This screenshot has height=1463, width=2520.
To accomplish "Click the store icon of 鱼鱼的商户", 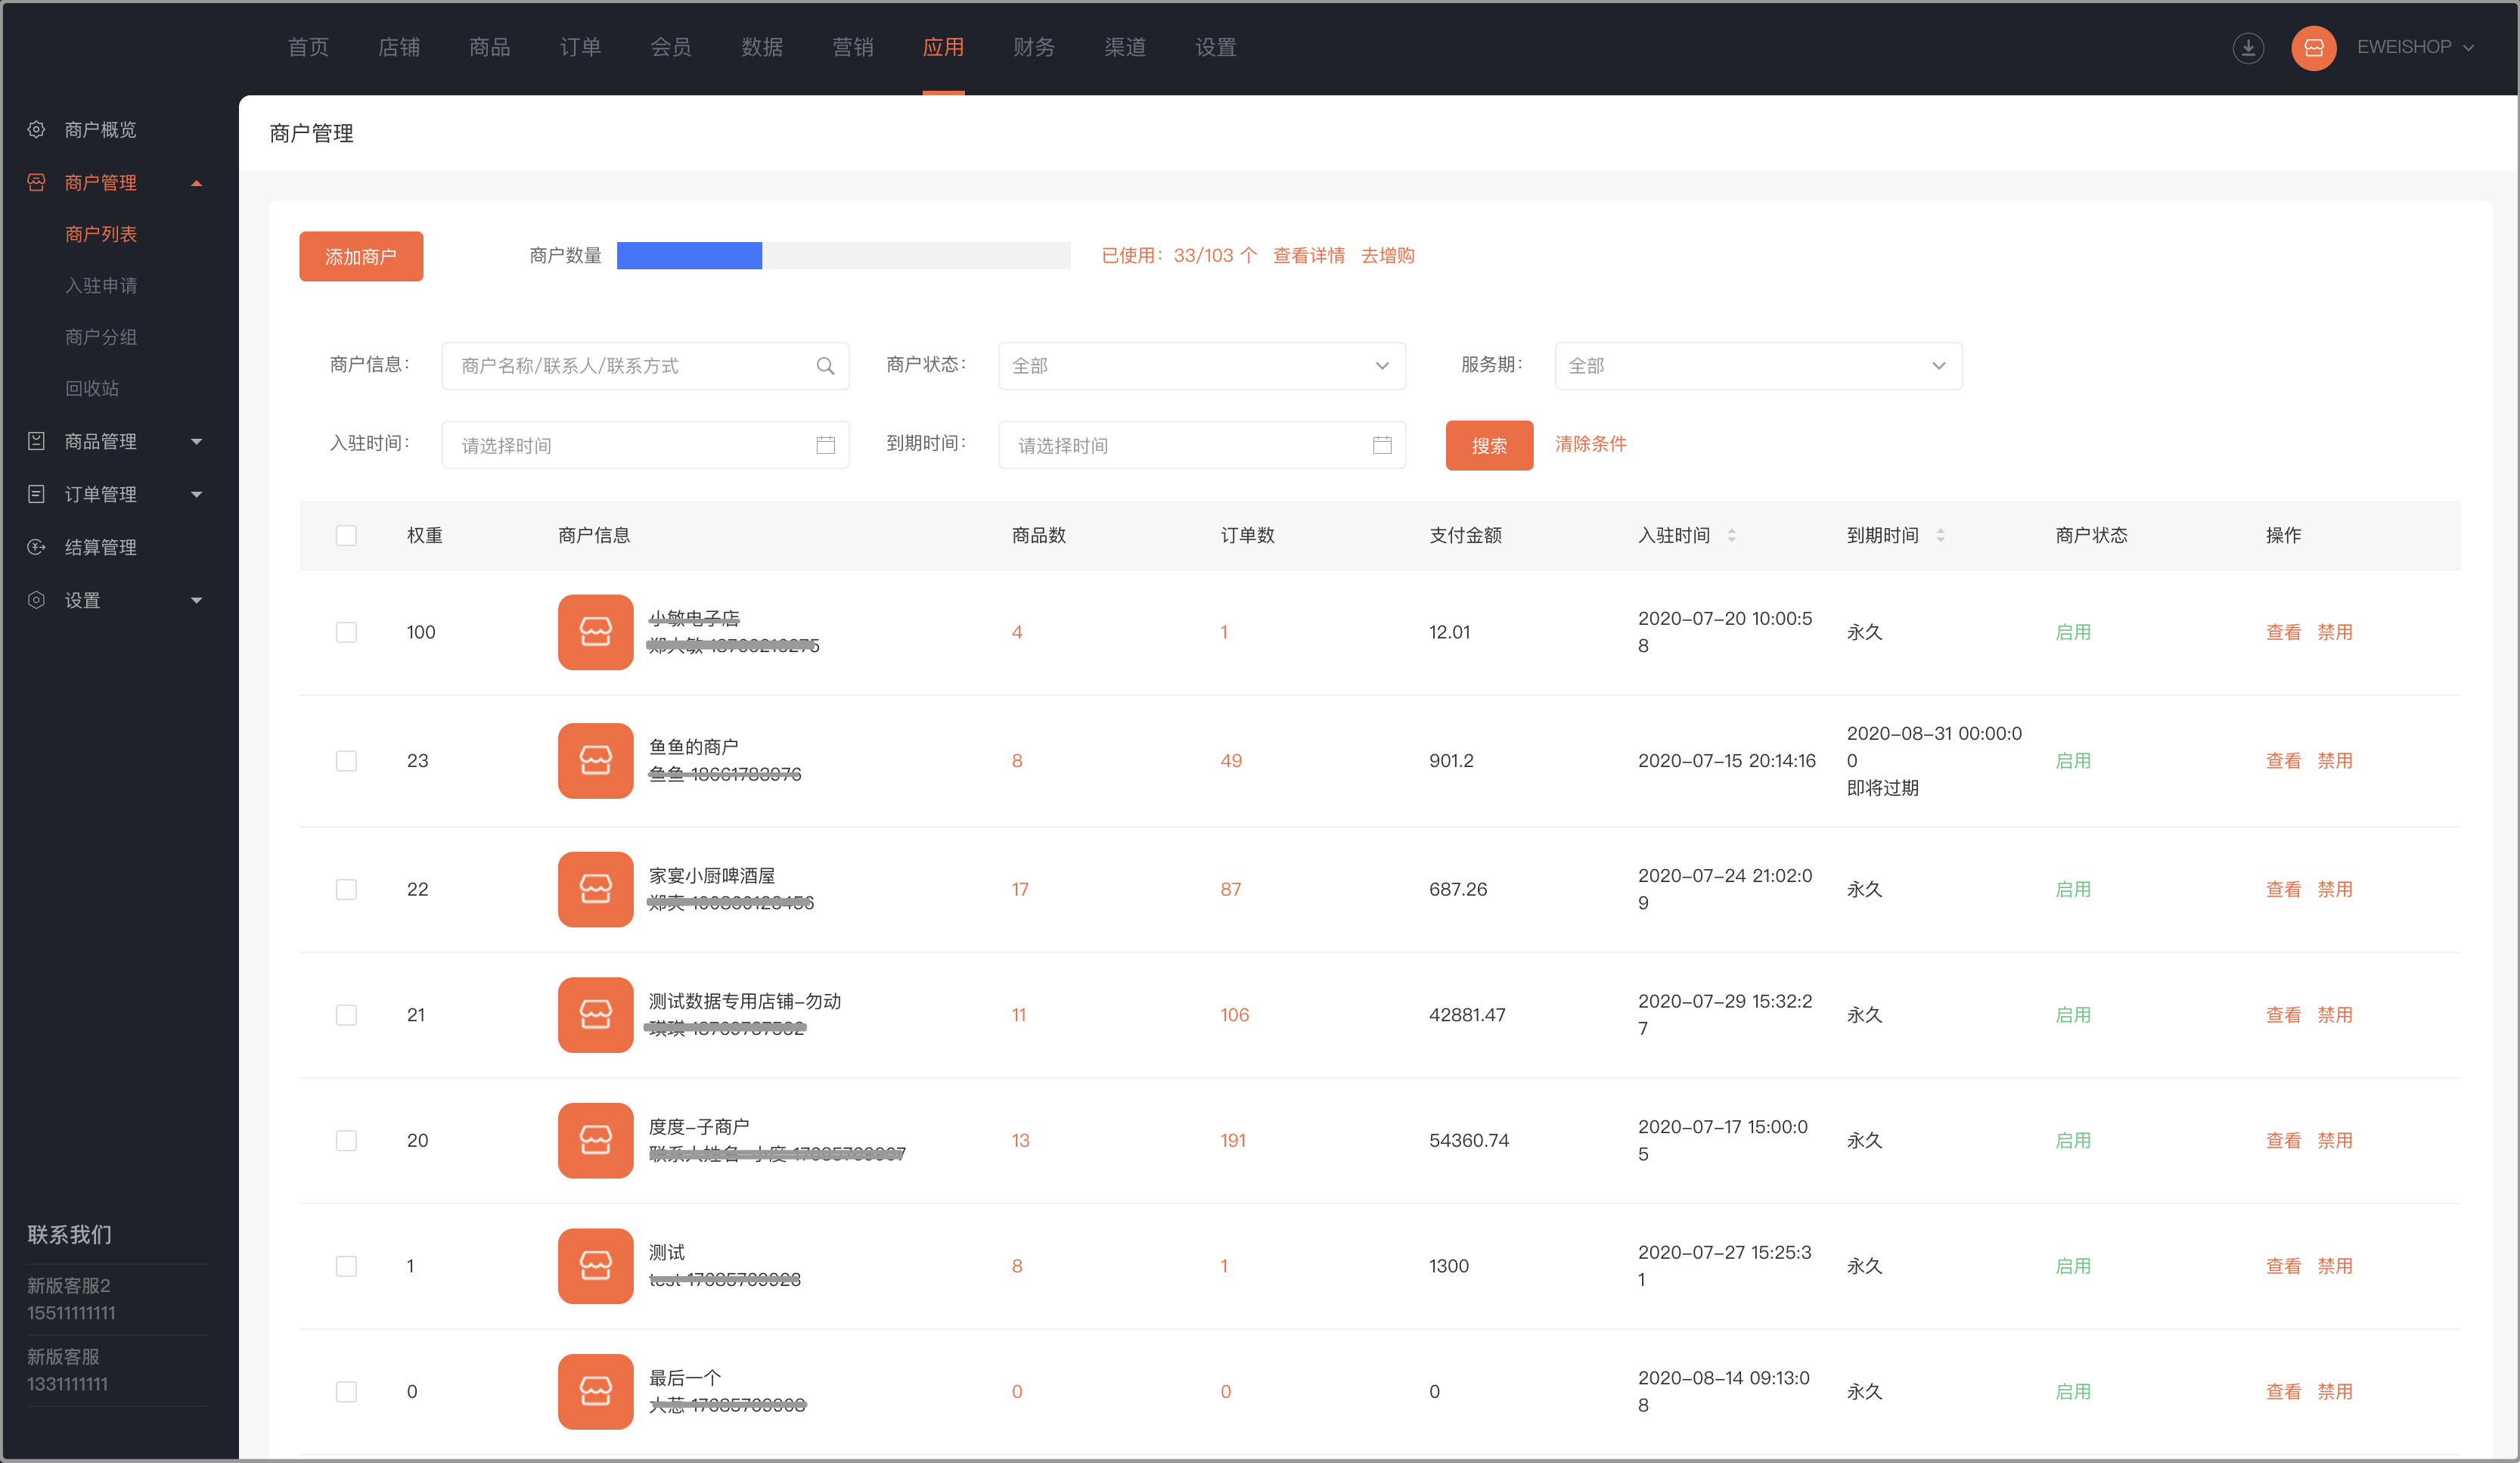I will click(595, 760).
